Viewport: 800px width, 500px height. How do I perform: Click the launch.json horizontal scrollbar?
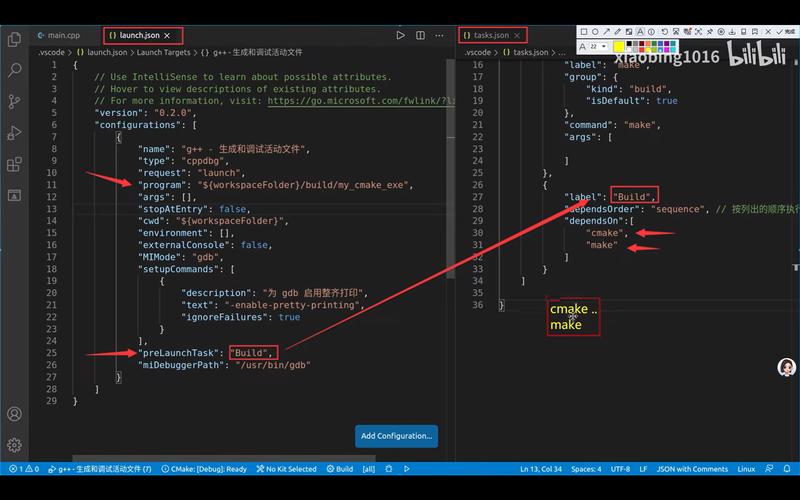pyautogui.click(x=223, y=458)
